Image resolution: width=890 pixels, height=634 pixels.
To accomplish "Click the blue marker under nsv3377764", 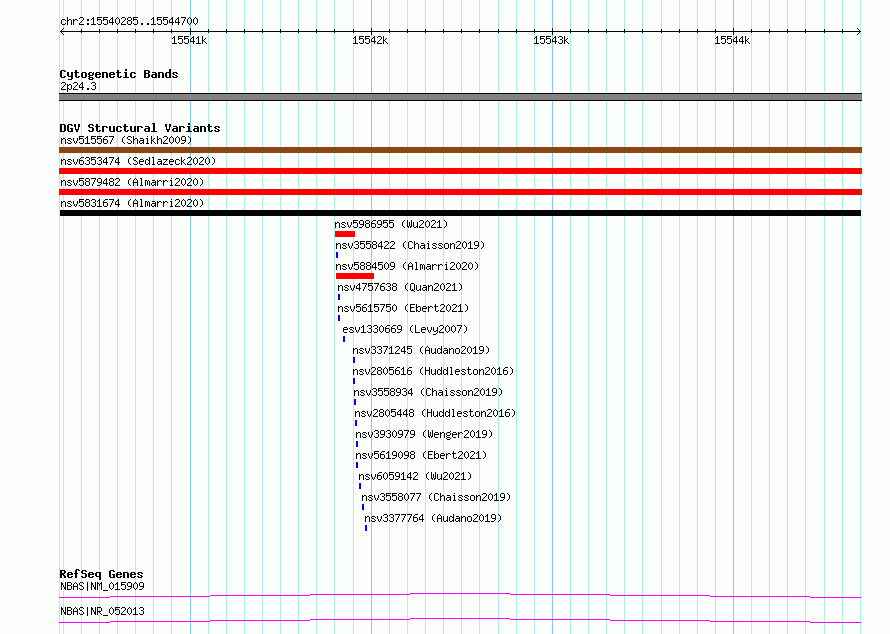I will click(x=366, y=528).
